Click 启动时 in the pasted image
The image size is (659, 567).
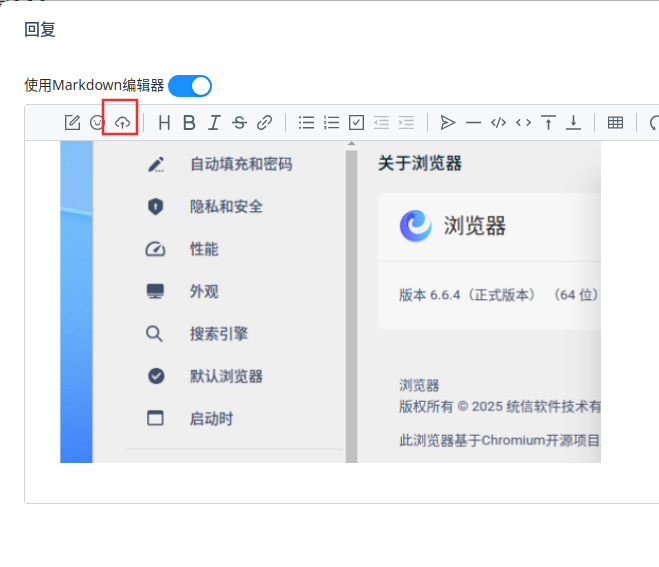[211, 419]
